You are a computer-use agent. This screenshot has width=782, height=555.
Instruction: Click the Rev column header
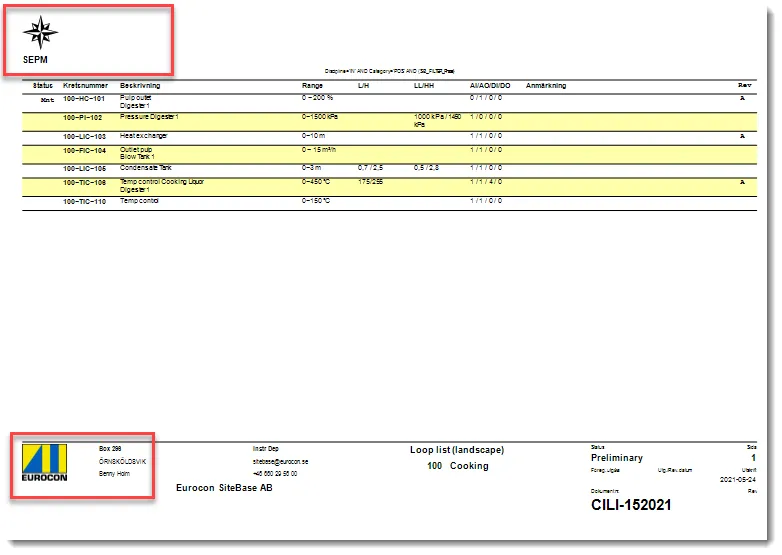(745, 85)
